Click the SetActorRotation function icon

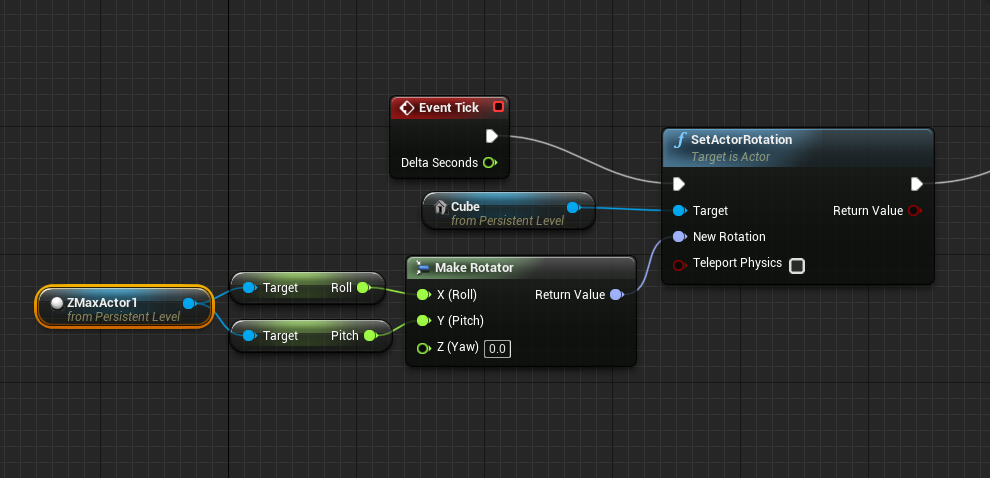(680, 141)
